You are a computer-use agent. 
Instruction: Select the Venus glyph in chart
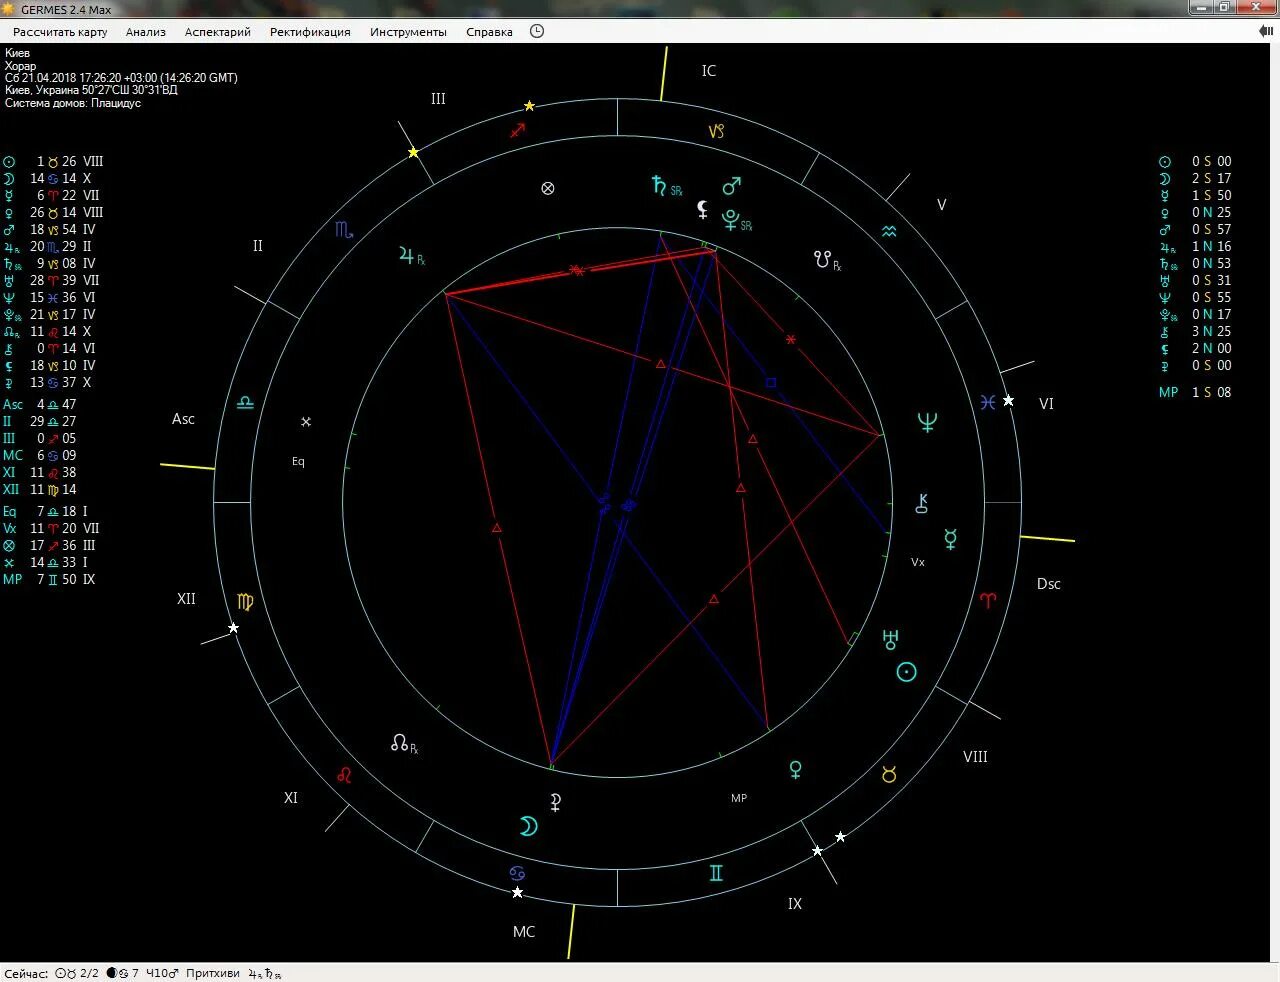(796, 770)
